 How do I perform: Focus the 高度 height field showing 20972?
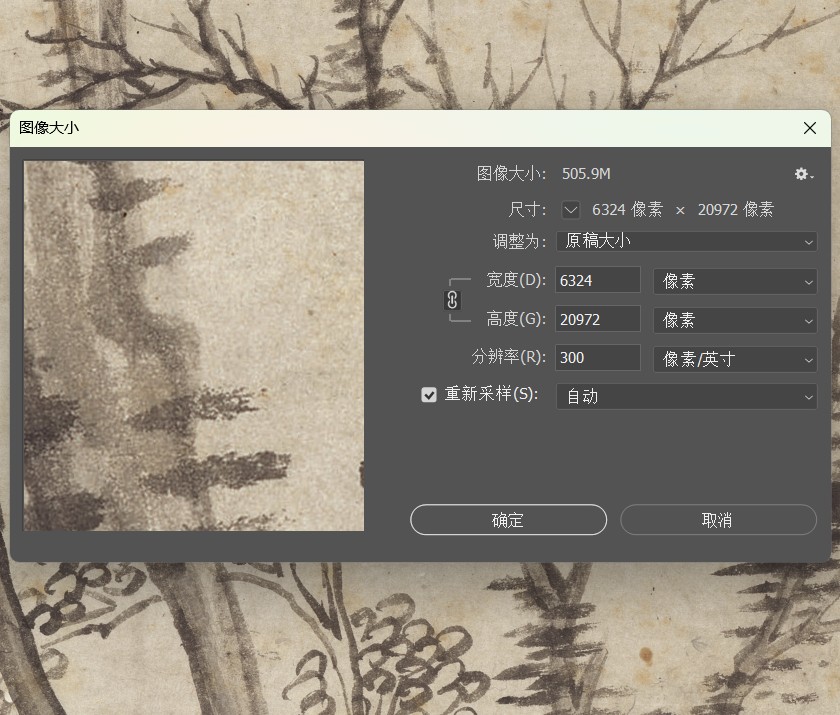click(598, 319)
